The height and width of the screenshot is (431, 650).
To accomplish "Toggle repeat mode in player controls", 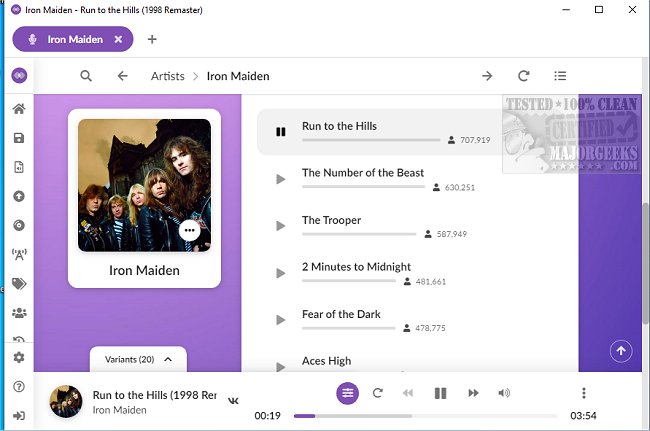I will point(377,393).
